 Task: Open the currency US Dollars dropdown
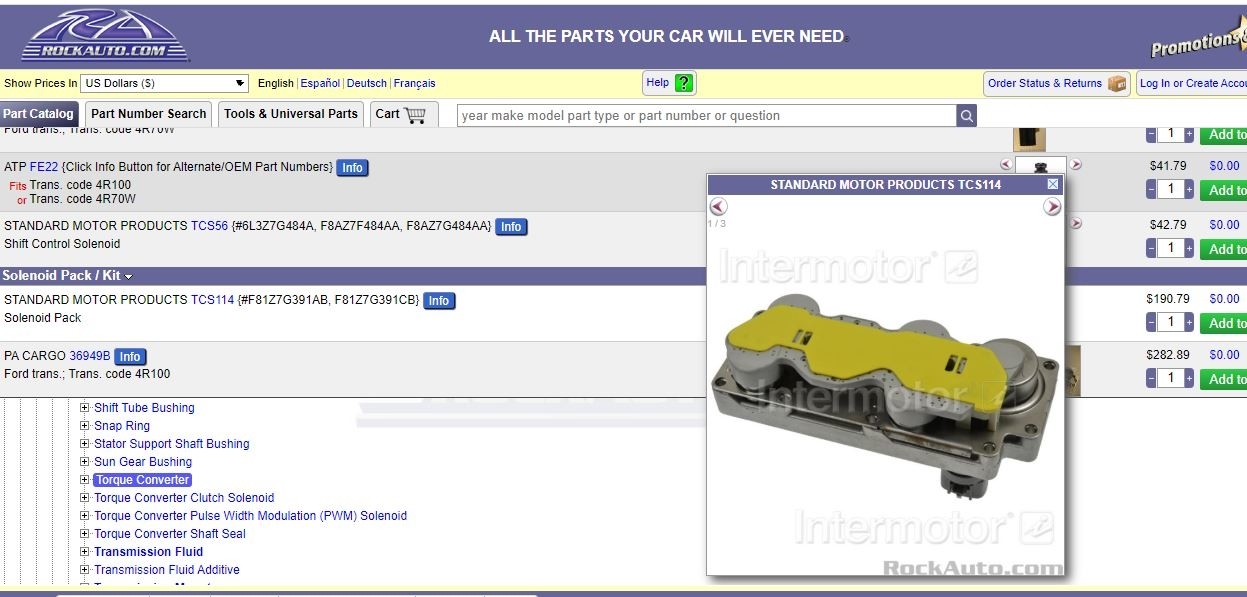(x=165, y=83)
